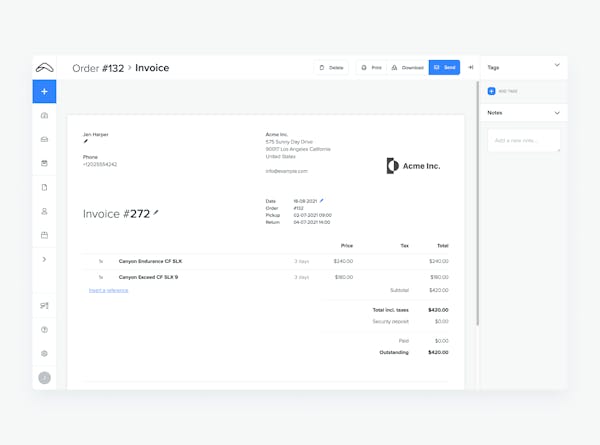Click the Add a new note field
600x445 pixels.
[x=524, y=140]
